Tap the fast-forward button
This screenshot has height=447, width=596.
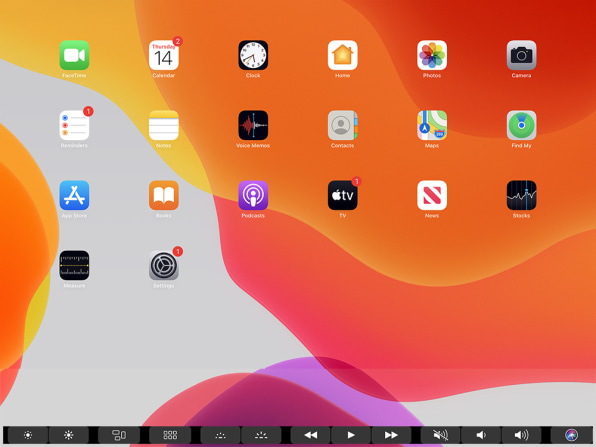pyautogui.click(x=391, y=435)
